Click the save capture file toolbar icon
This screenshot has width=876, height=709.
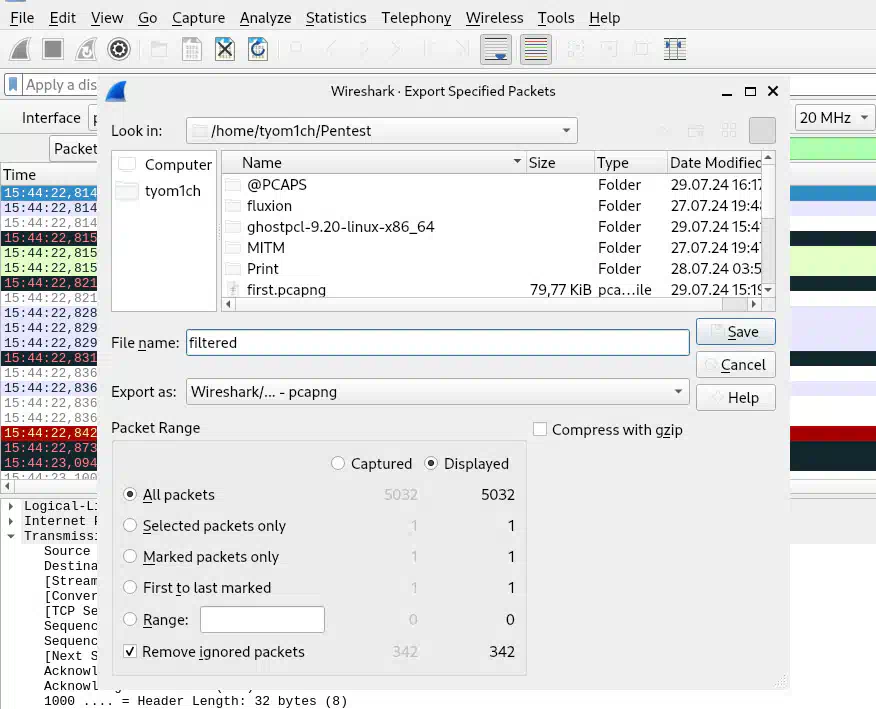(x=192, y=49)
